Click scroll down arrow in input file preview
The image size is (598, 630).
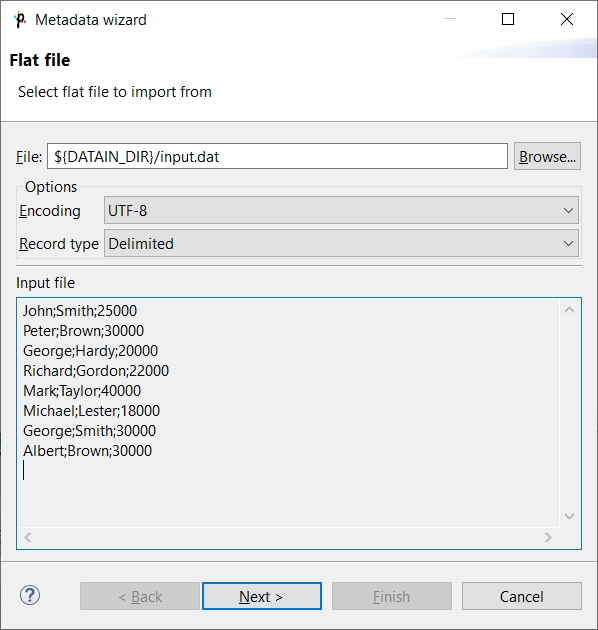click(x=569, y=516)
